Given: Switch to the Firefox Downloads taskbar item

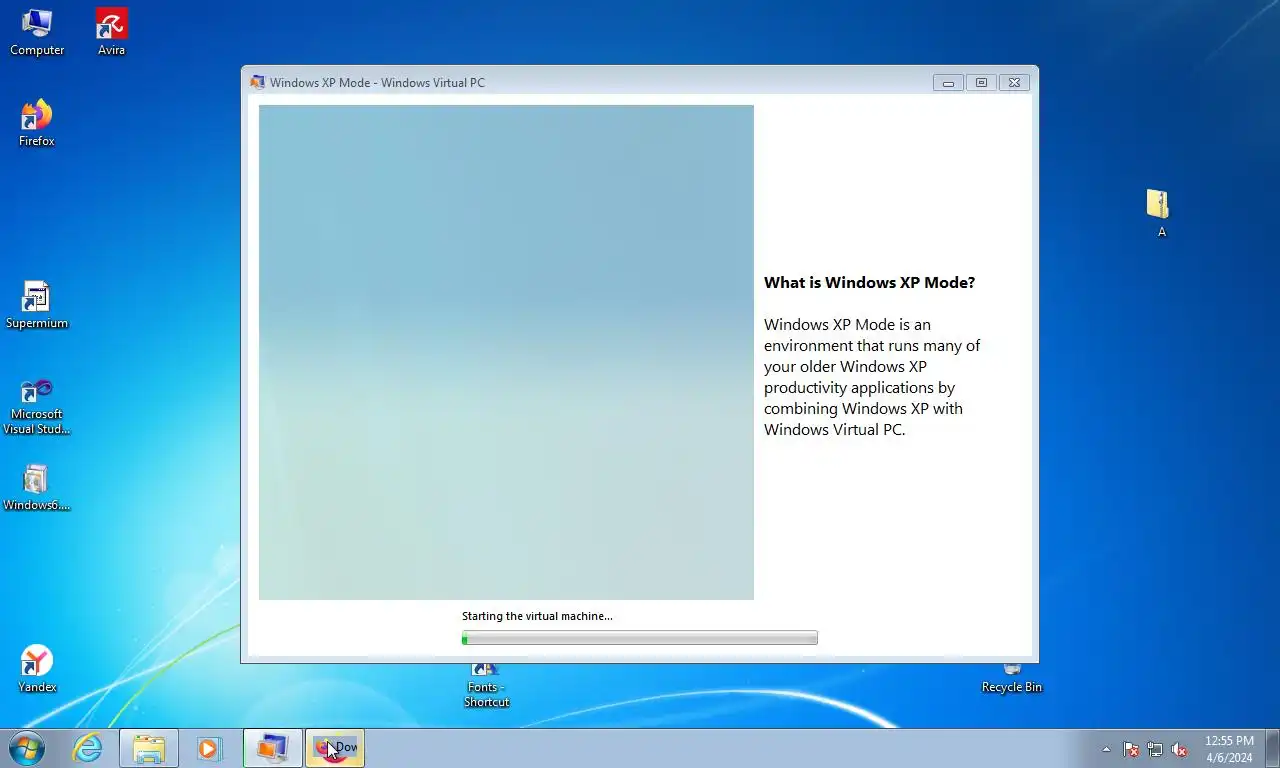Looking at the screenshot, I should (334, 748).
